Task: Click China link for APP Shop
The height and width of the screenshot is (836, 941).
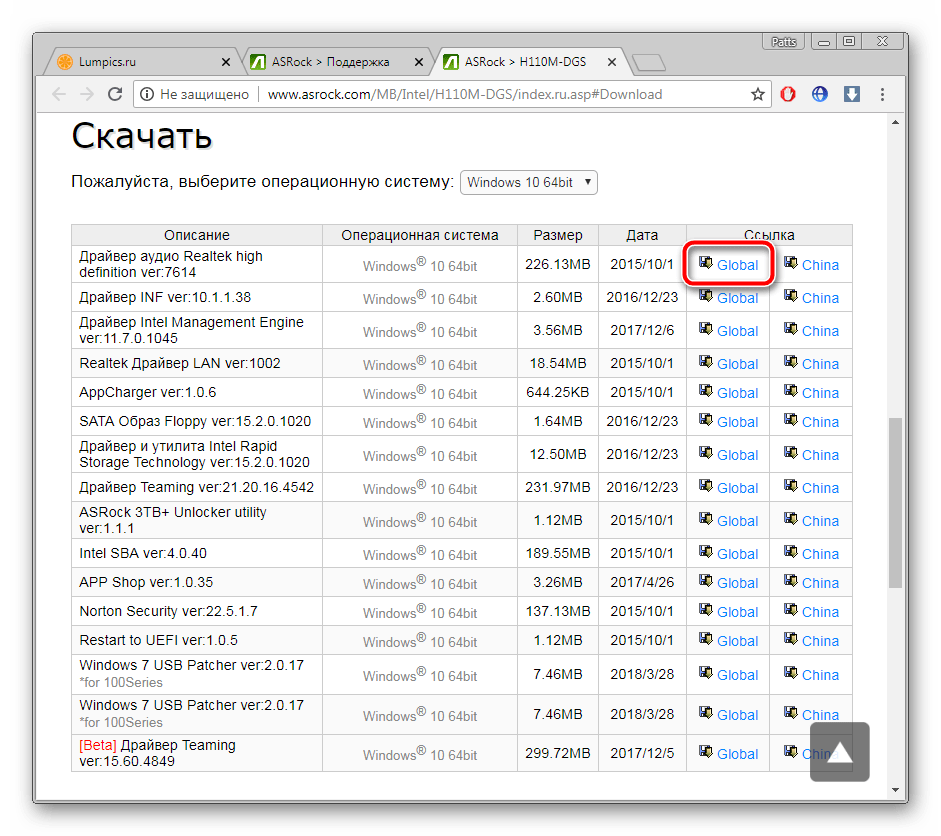Action: 820,583
